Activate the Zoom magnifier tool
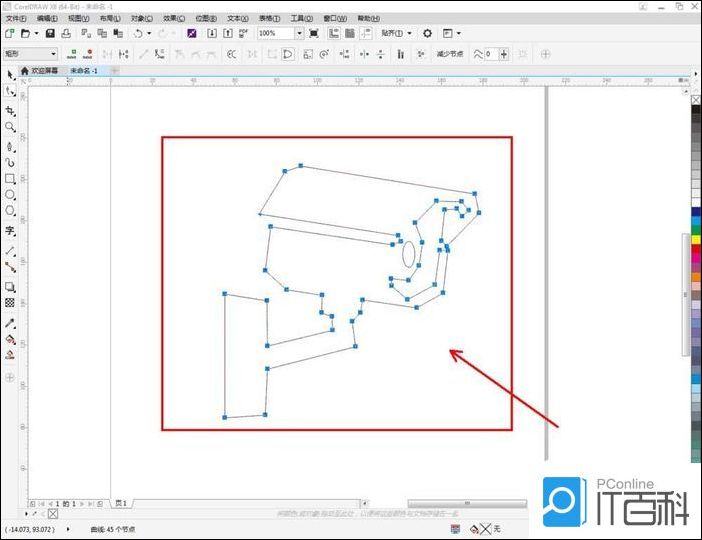This screenshot has width=702, height=540. tap(10, 127)
